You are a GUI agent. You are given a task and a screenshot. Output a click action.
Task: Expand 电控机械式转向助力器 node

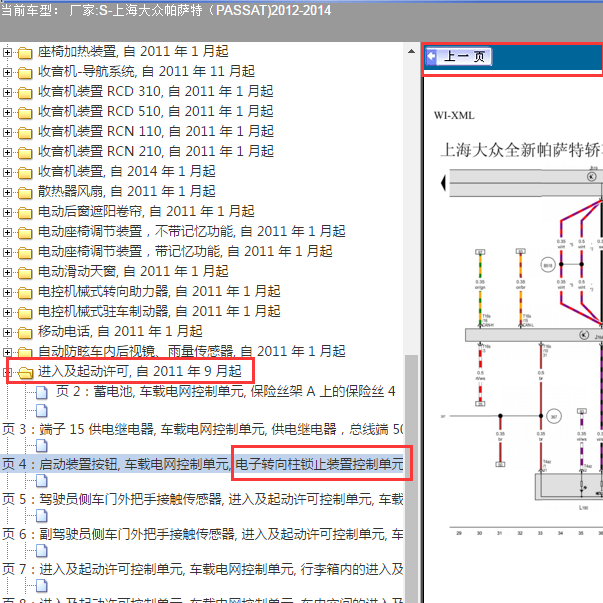[x=7, y=292]
